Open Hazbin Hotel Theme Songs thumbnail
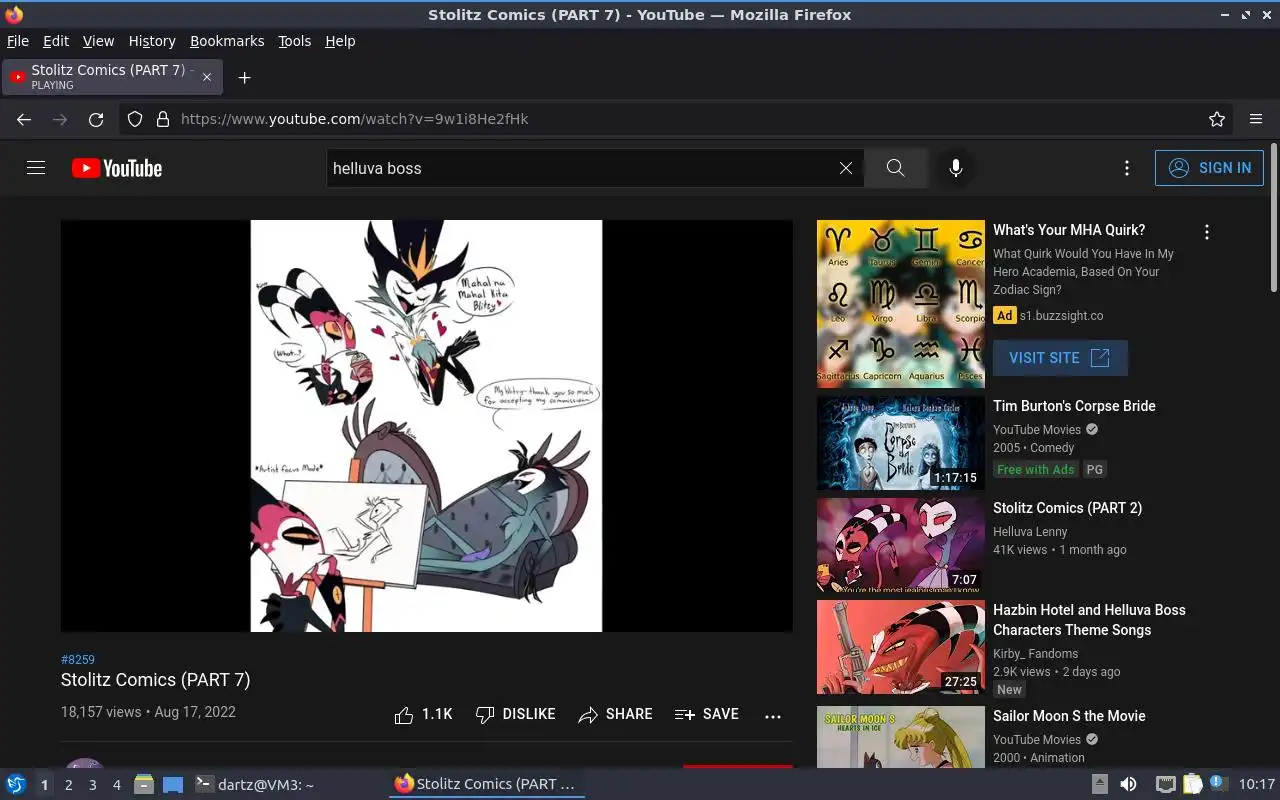 (x=901, y=647)
